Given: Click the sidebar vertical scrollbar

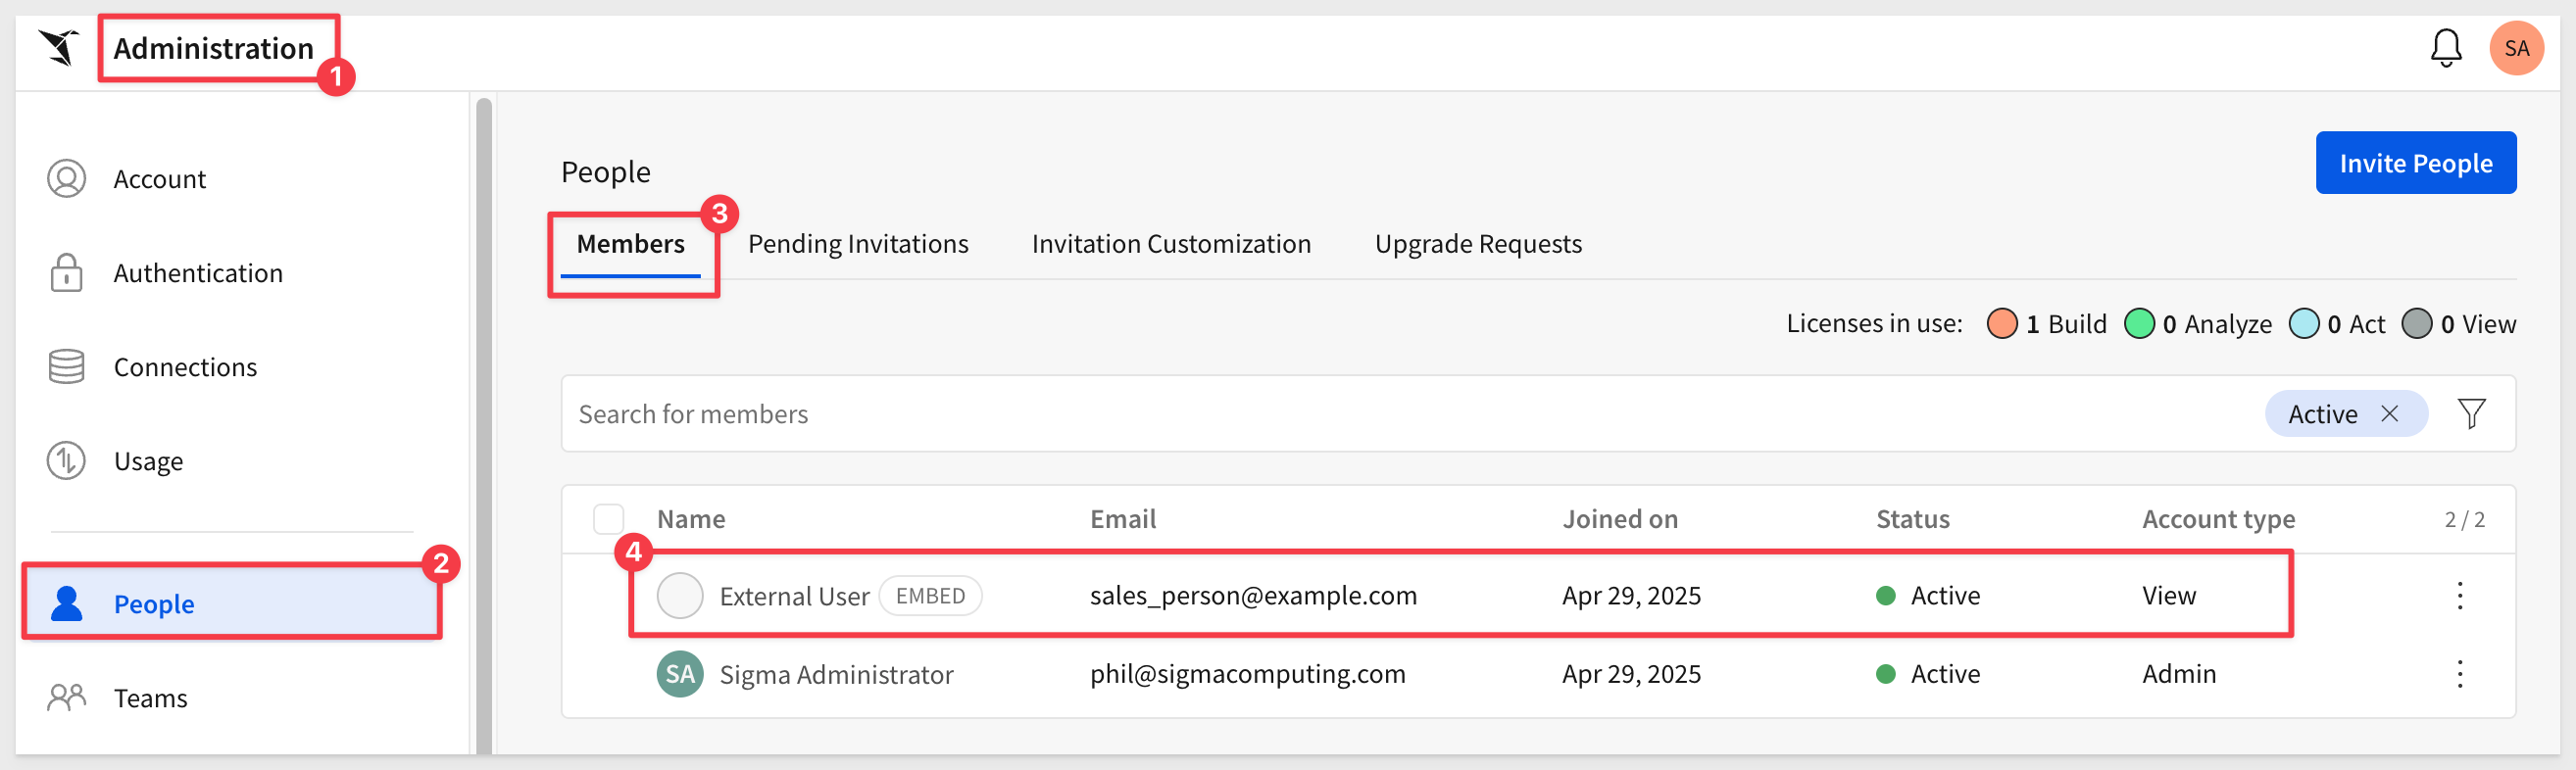Looking at the screenshot, I should [x=484, y=425].
